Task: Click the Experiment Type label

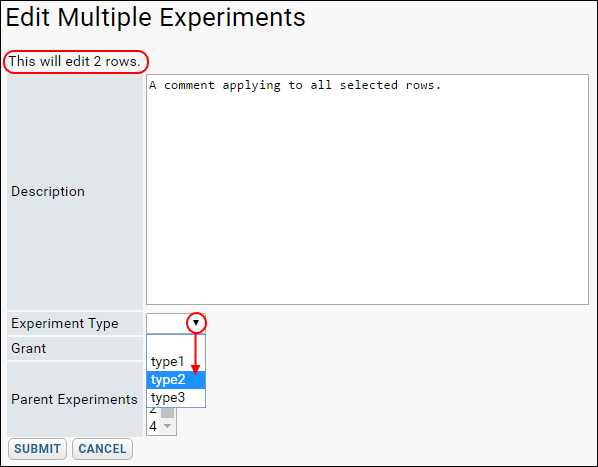Action: click(x=65, y=324)
